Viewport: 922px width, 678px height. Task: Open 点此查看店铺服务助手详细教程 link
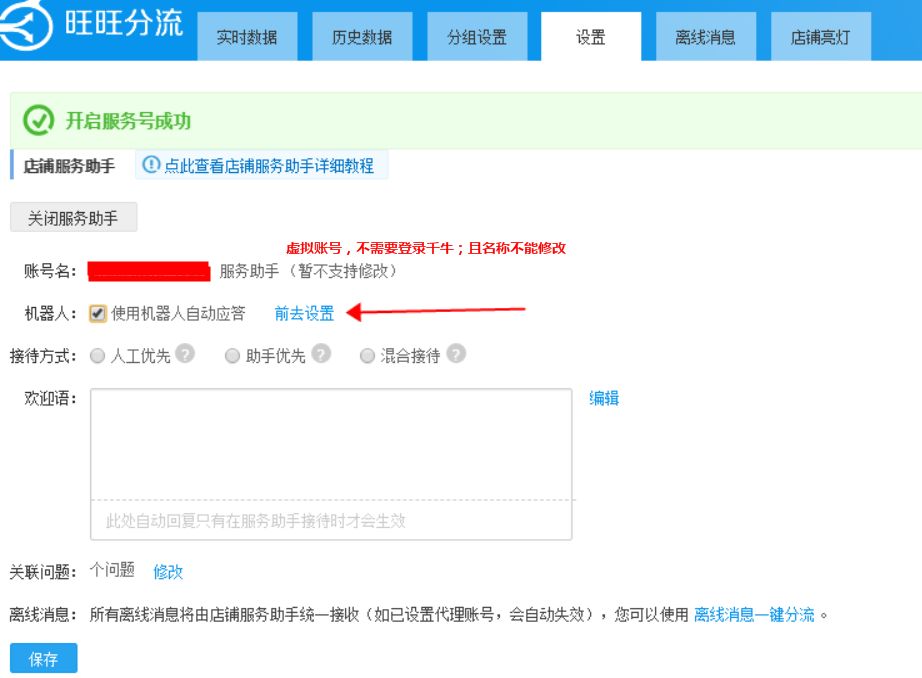pos(269,166)
